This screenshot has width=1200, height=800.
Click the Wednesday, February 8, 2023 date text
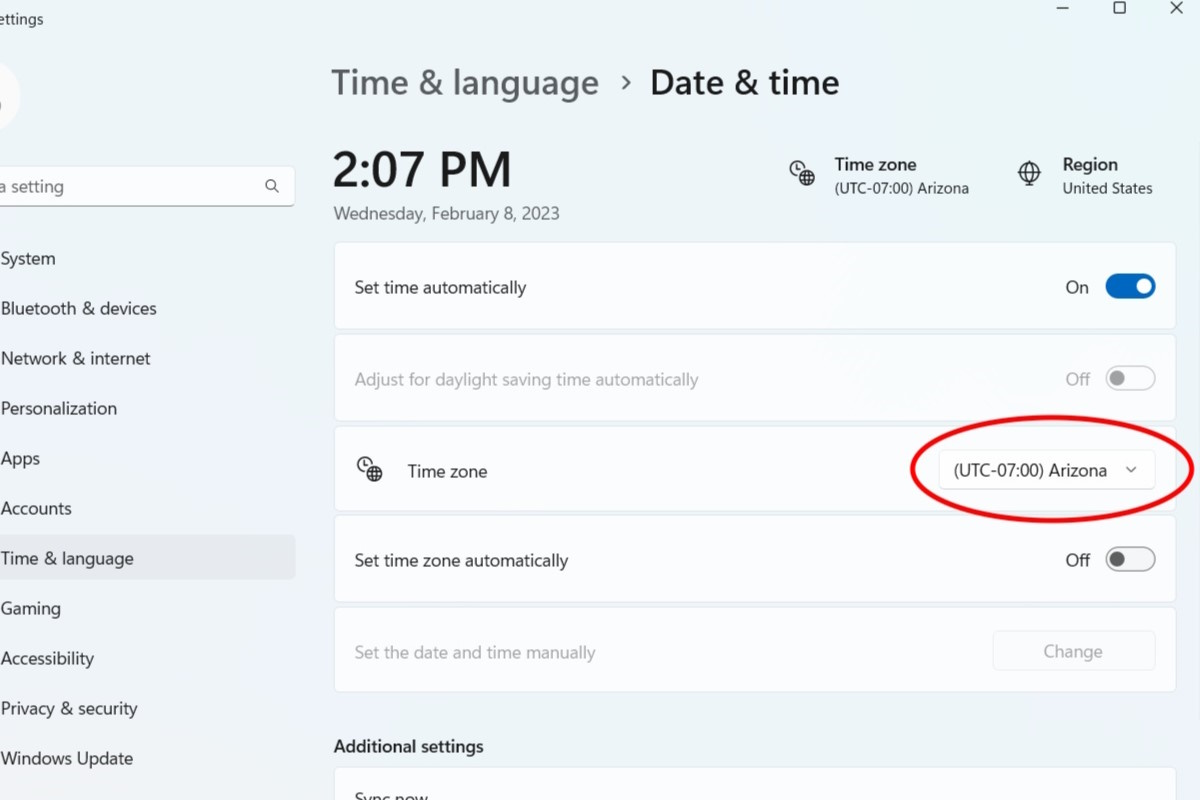446,213
